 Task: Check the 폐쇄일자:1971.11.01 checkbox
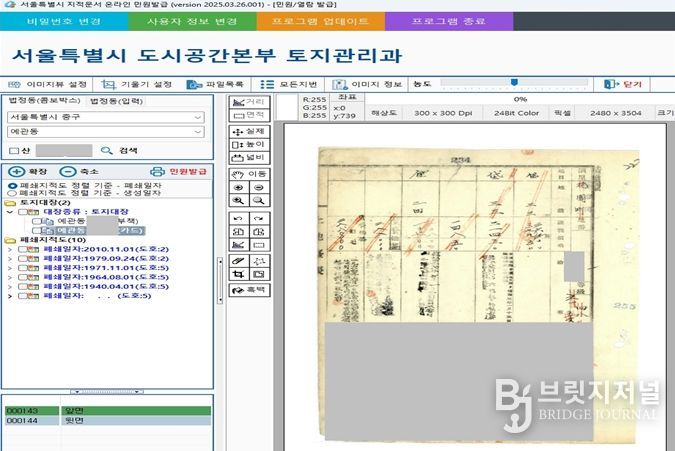22,268
